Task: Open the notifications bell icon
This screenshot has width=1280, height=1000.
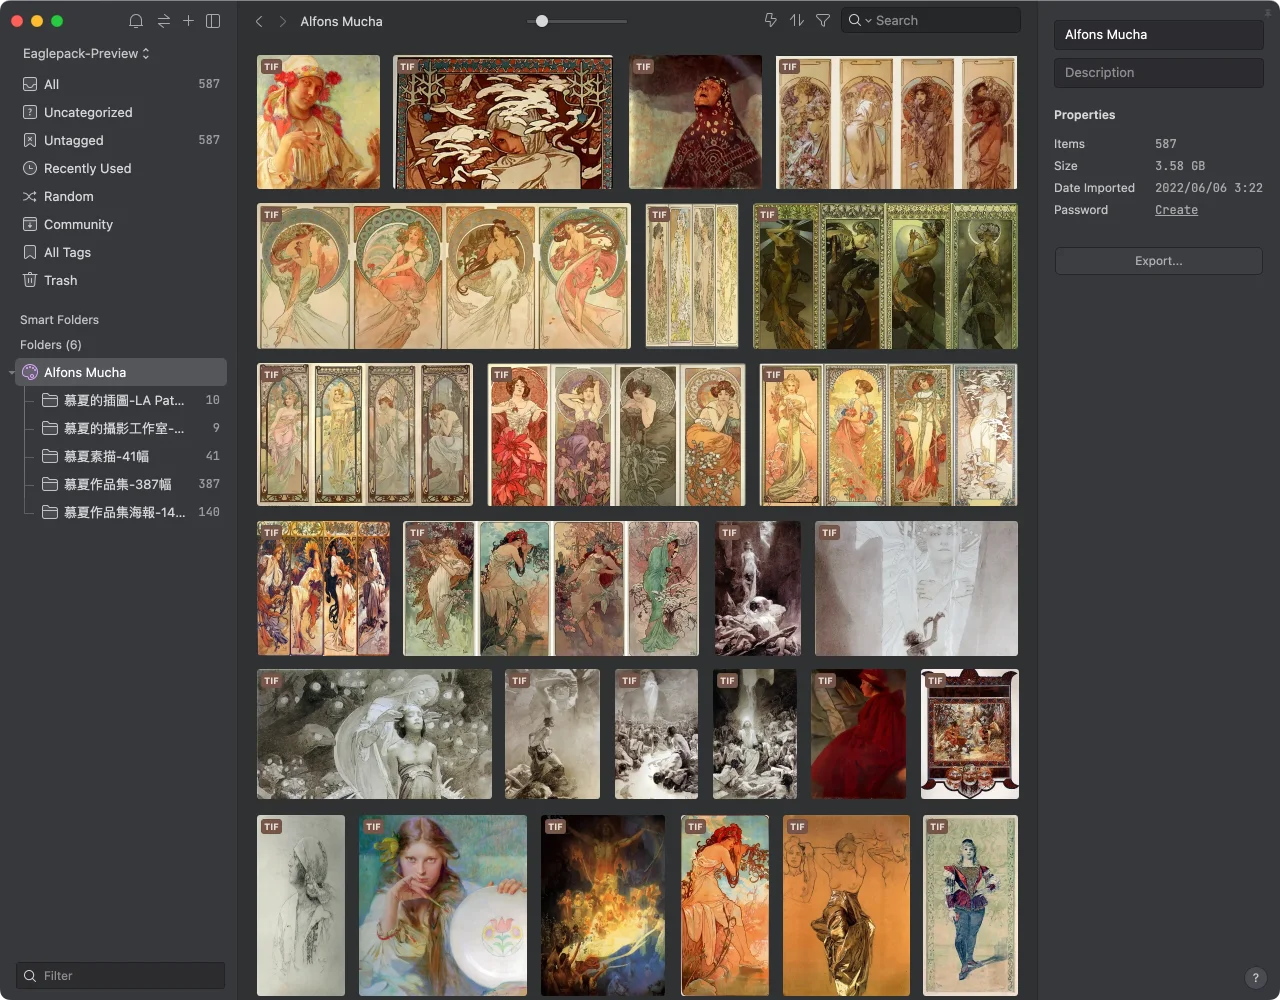Action: [x=136, y=21]
